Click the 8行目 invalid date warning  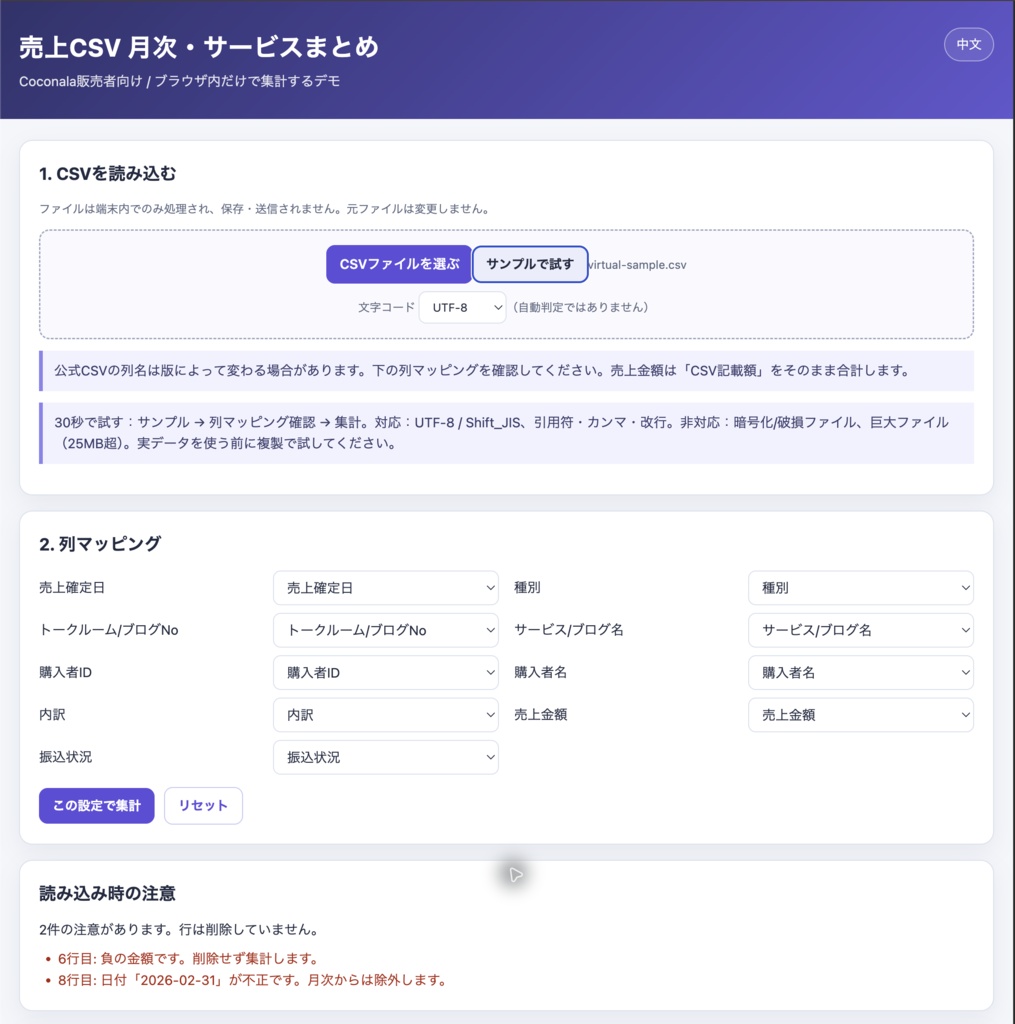[252, 980]
